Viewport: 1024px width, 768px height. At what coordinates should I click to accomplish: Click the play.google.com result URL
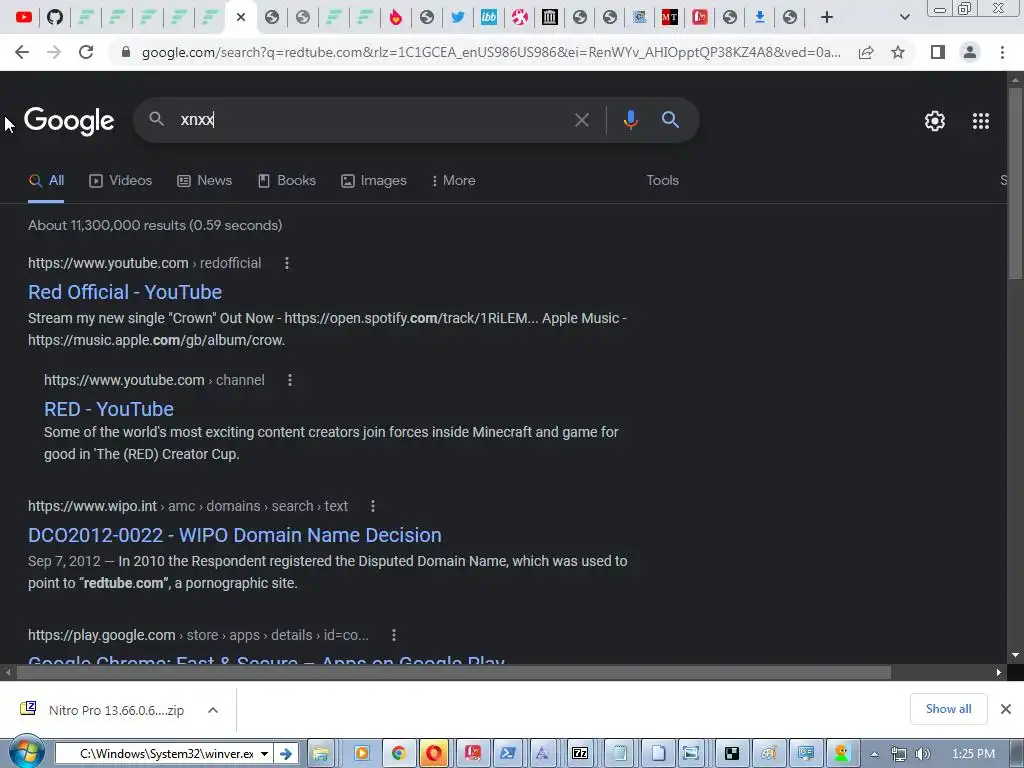[x=199, y=635]
